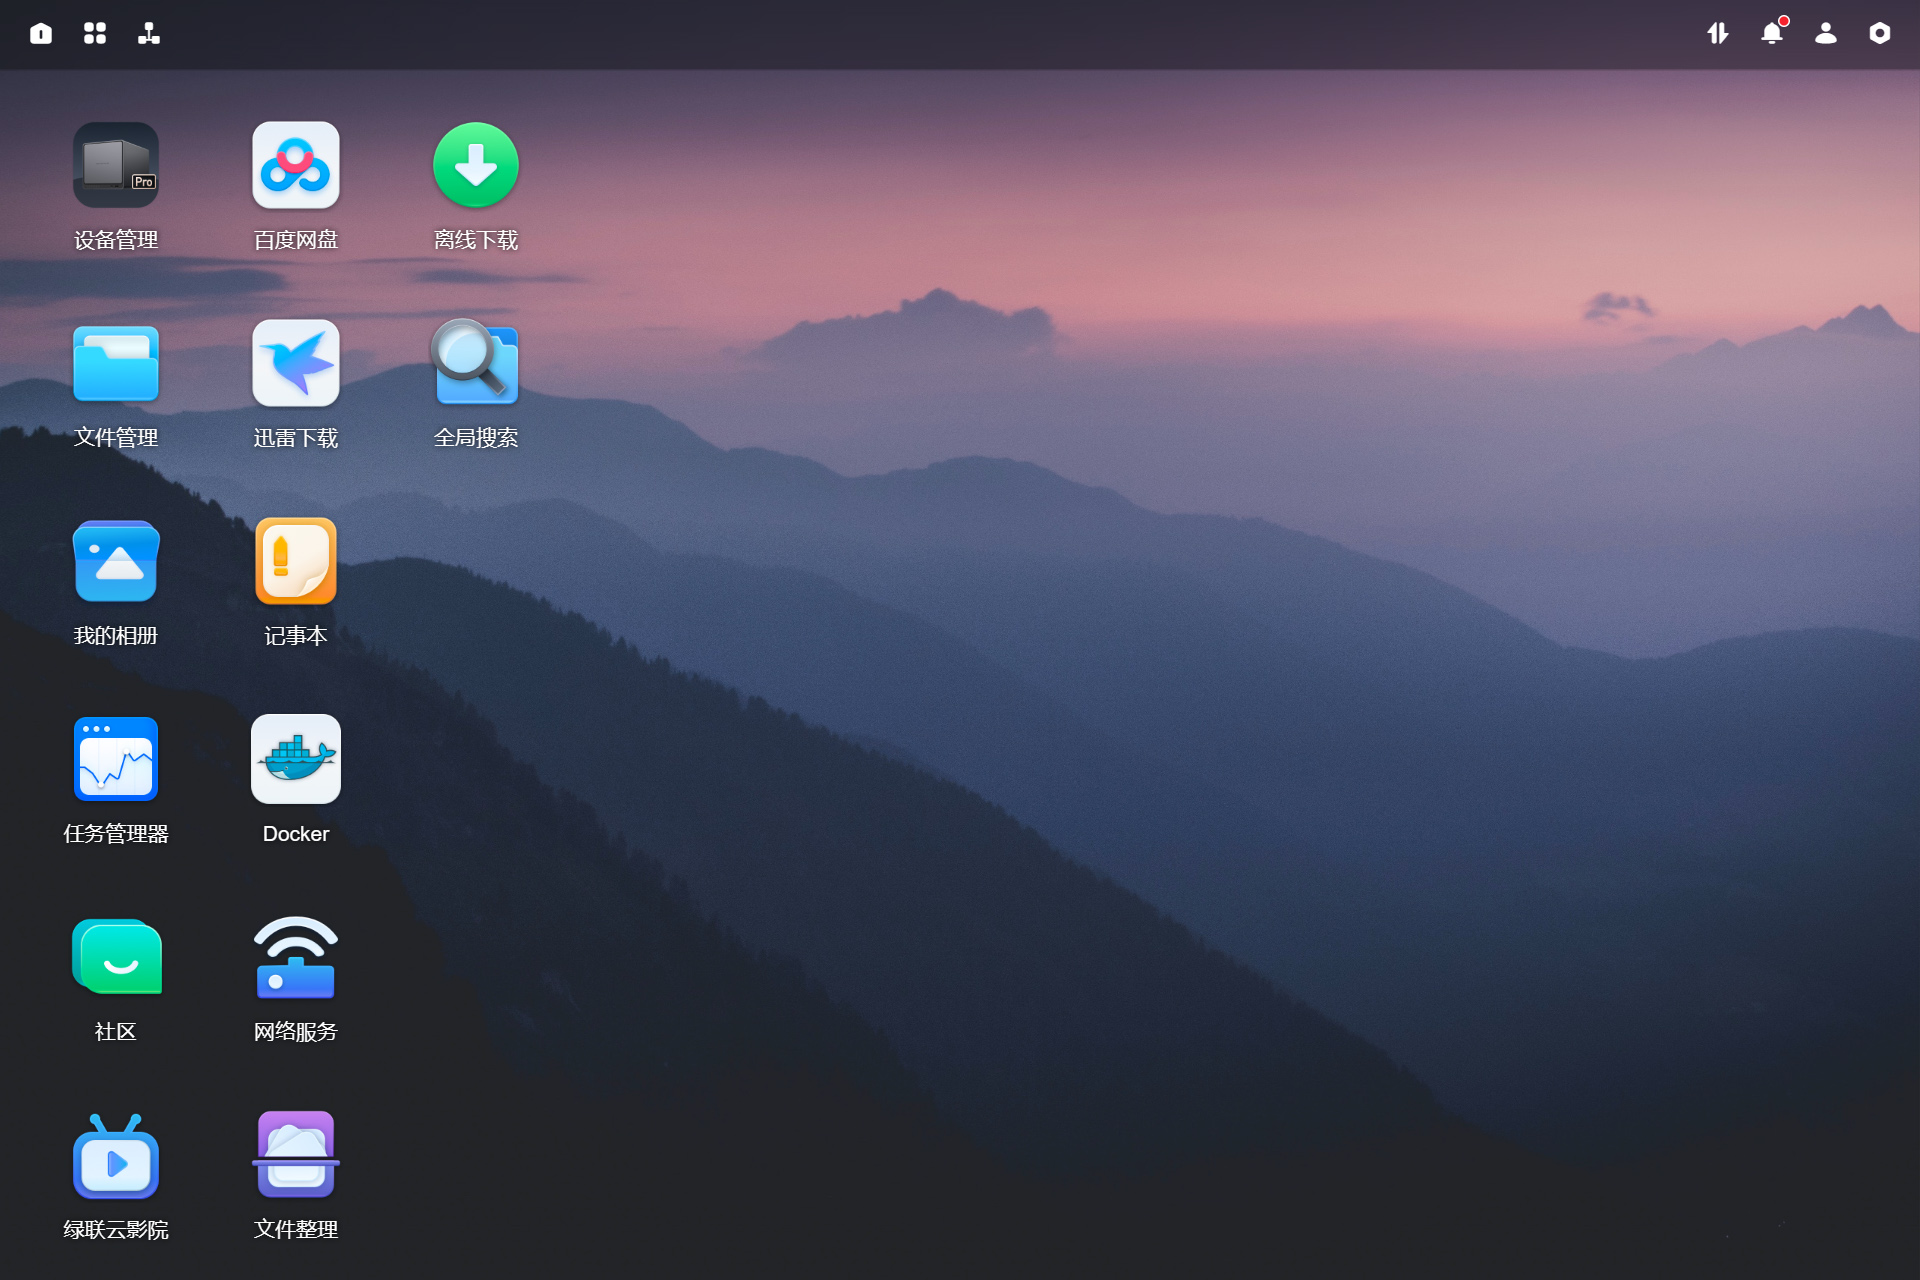Viewport: 1920px width, 1280px height.
Task: Open the 全局搜索 global search app
Action: coord(475,364)
